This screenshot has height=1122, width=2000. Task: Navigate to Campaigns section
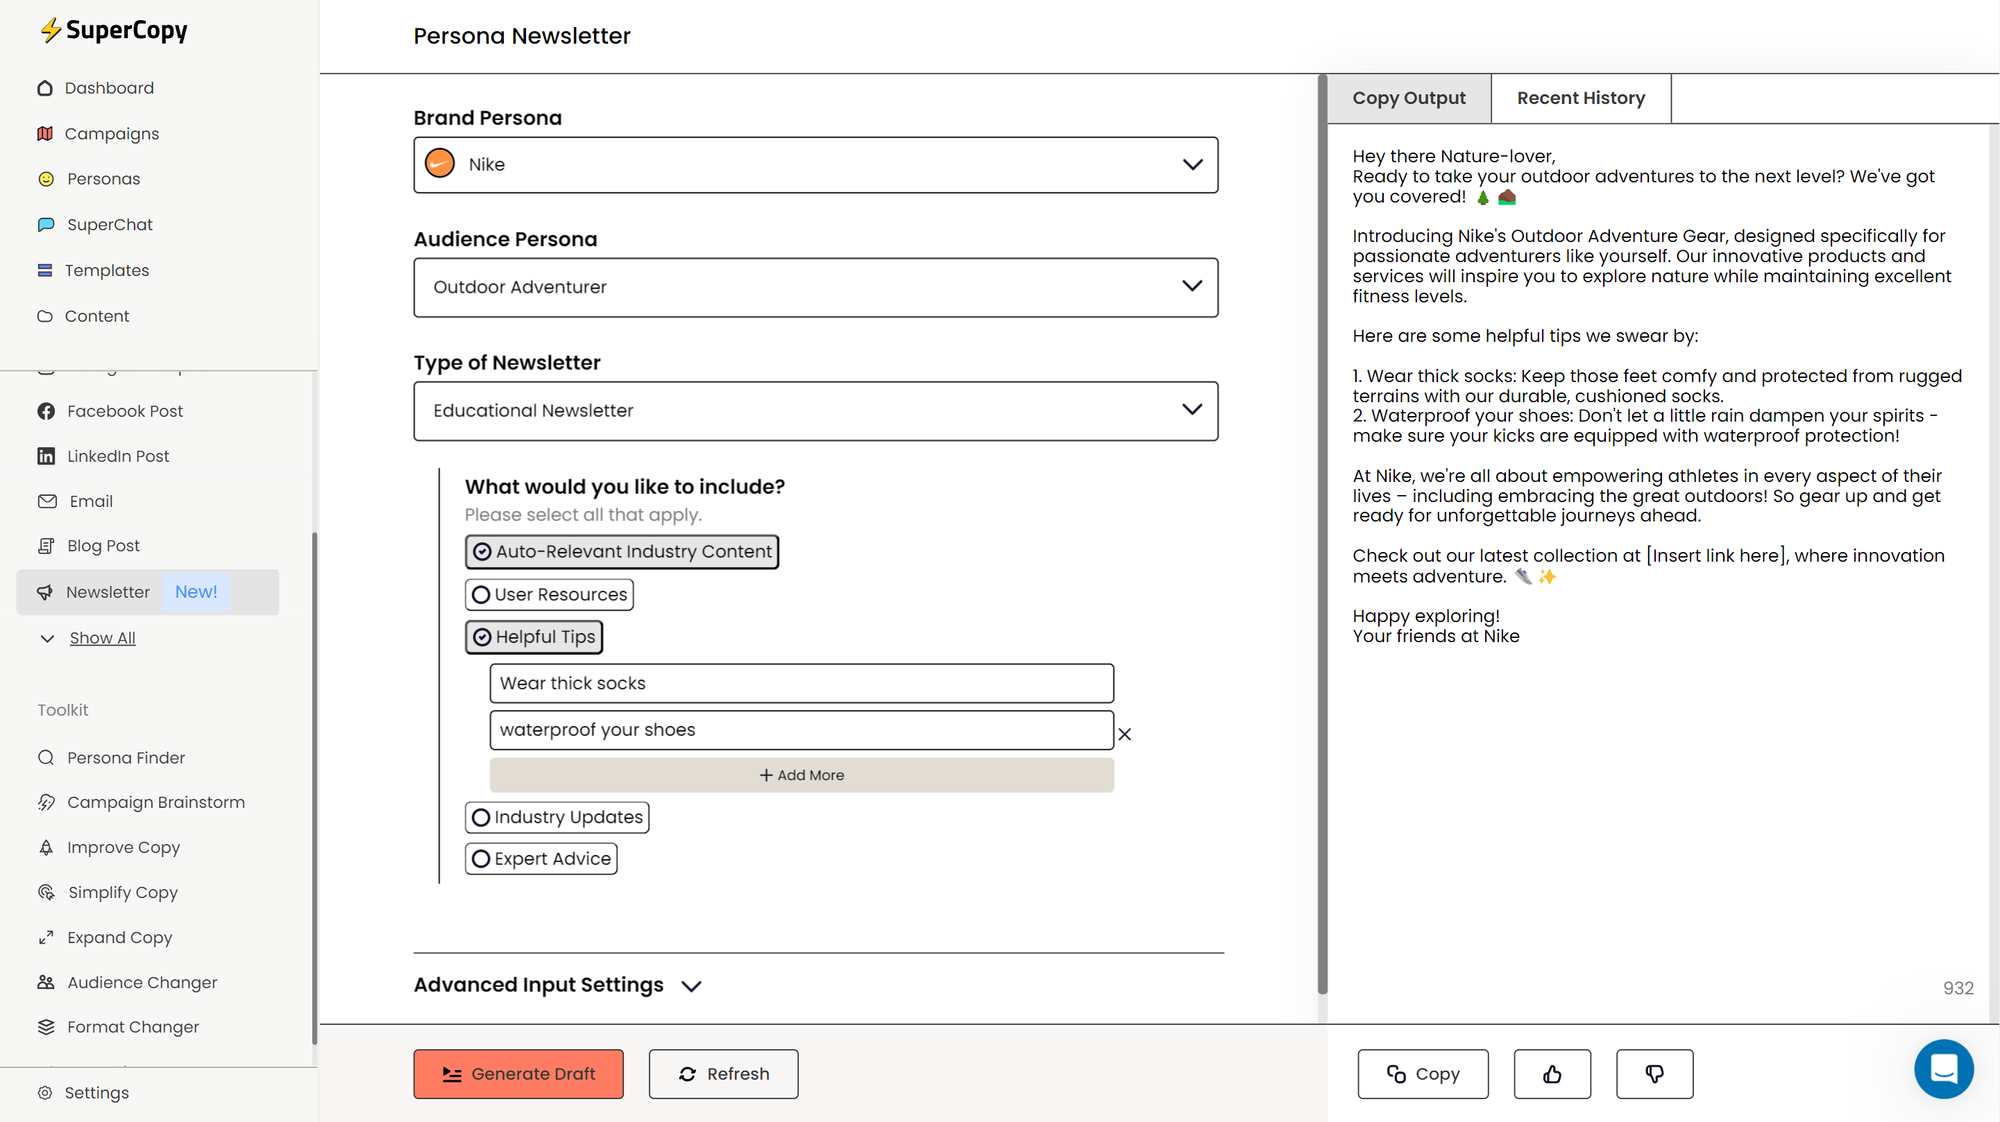click(x=113, y=133)
